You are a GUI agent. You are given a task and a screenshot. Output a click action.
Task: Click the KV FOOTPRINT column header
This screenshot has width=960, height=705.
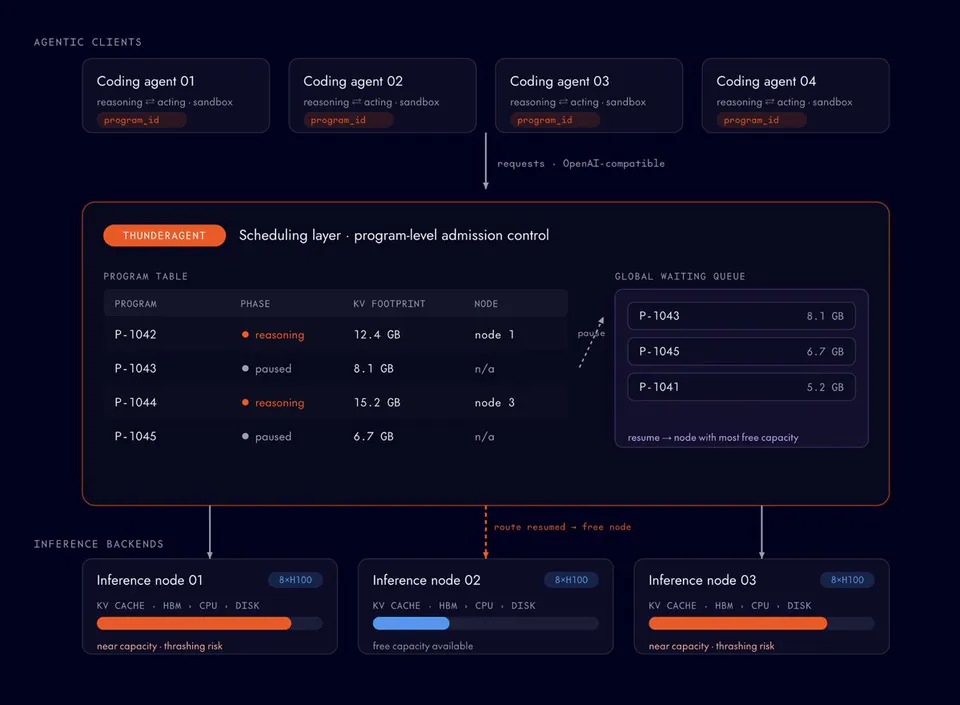click(x=389, y=304)
